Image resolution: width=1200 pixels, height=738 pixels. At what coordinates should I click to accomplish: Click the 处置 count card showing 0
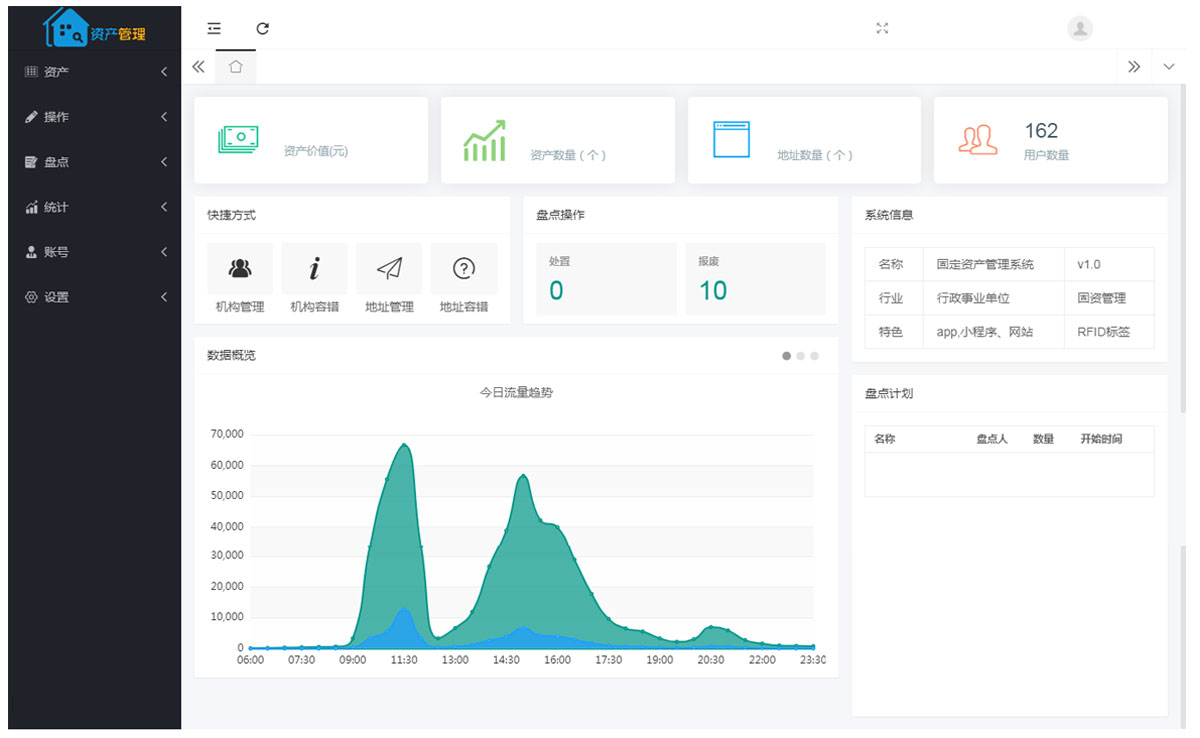point(606,279)
